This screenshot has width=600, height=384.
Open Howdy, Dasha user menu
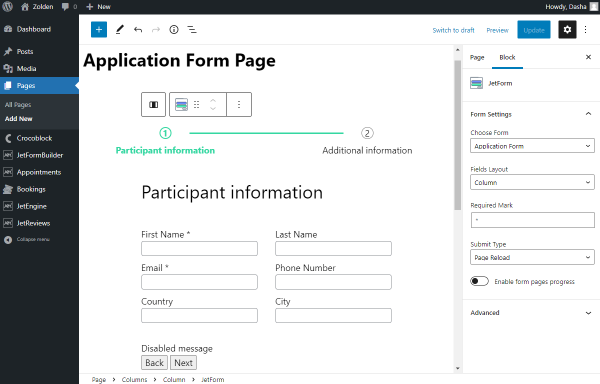[x=571, y=7]
